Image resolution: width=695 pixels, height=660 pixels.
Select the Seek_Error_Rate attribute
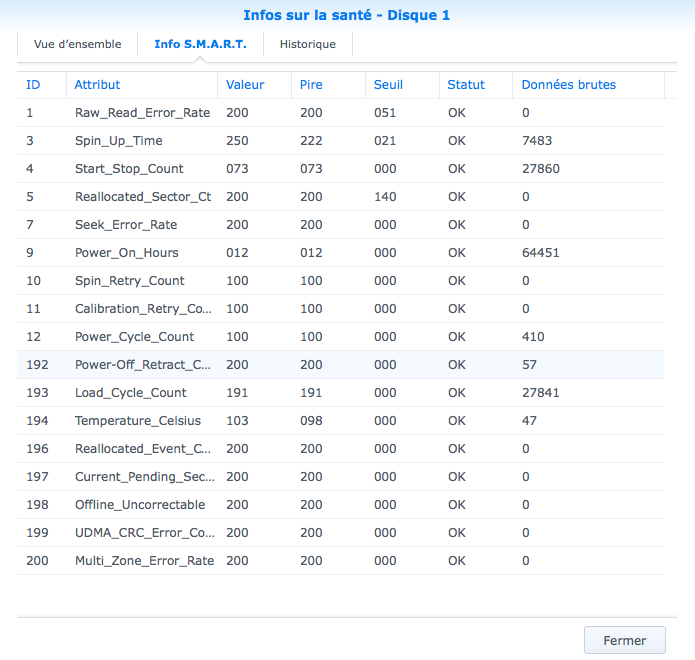(126, 224)
